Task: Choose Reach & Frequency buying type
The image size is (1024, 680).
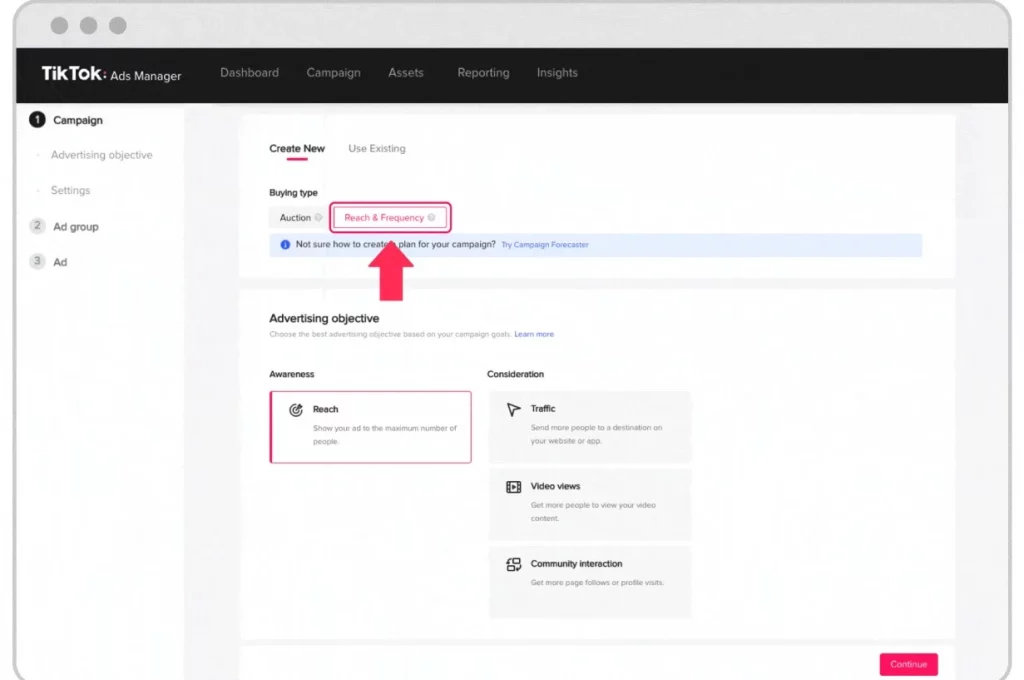Action: (x=390, y=218)
